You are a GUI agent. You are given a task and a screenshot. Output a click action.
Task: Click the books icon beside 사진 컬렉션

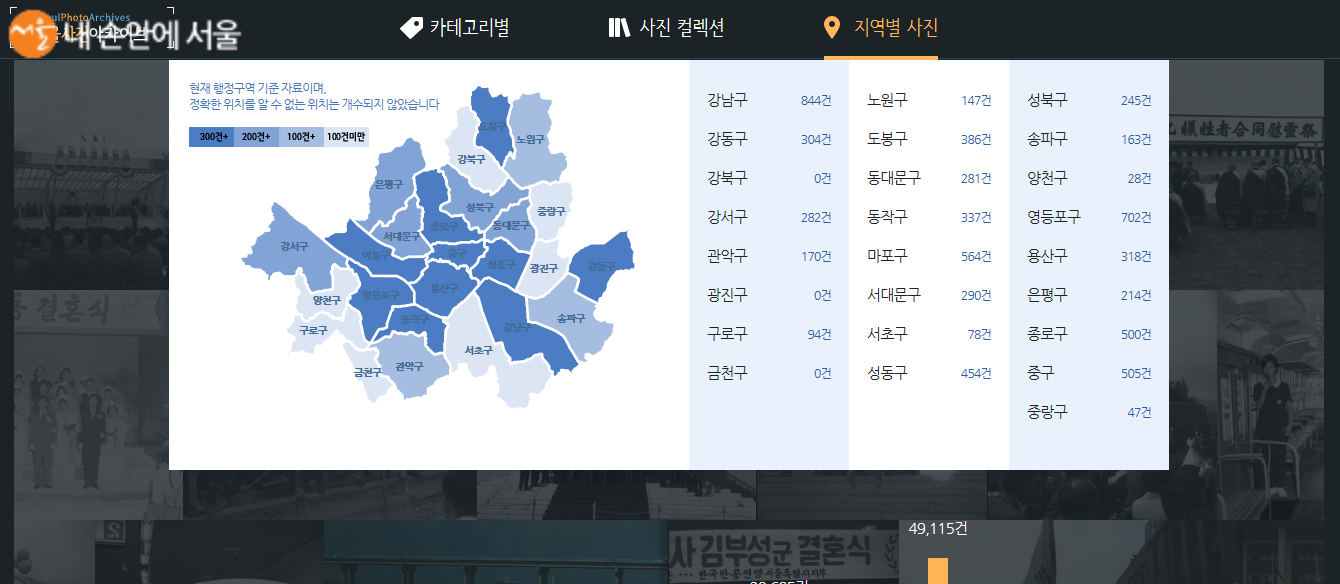coord(619,28)
